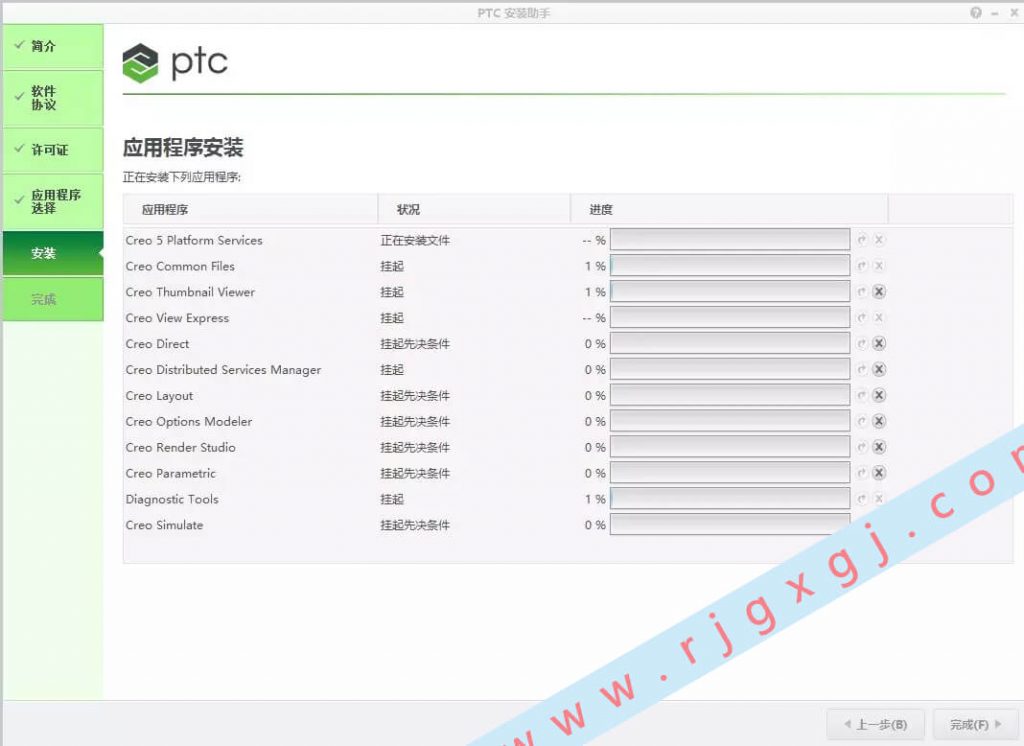Screen dimensions: 1024x746
Task: Select the Creo Layout row name
Action: click(159, 396)
